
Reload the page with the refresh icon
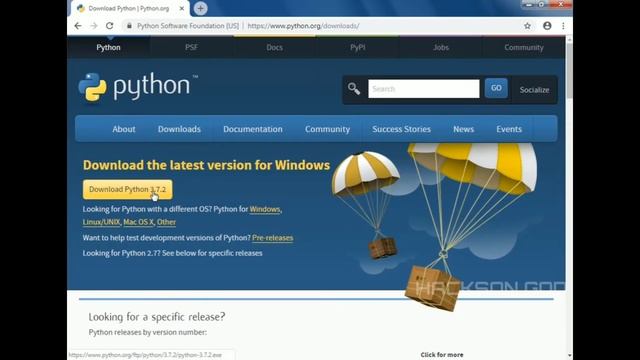[x=109, y=26]
